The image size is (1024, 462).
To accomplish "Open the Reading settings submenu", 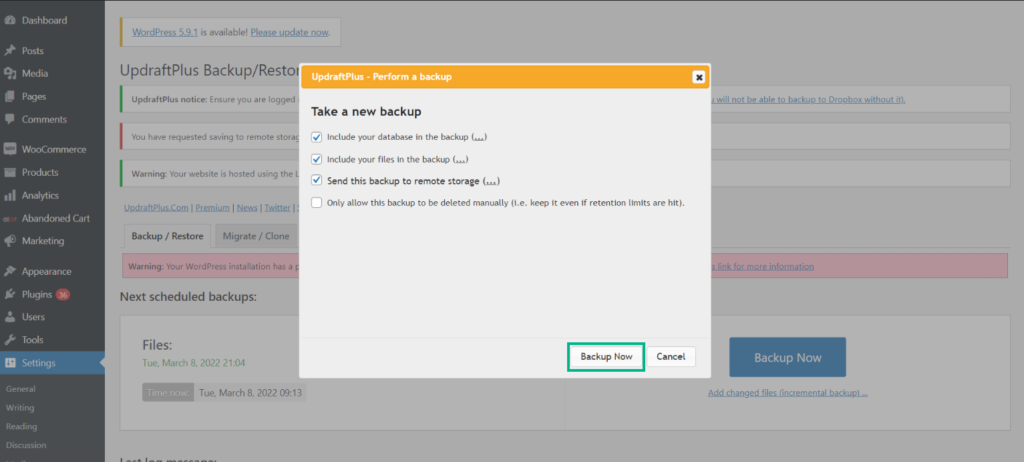I will click(22, 426).
